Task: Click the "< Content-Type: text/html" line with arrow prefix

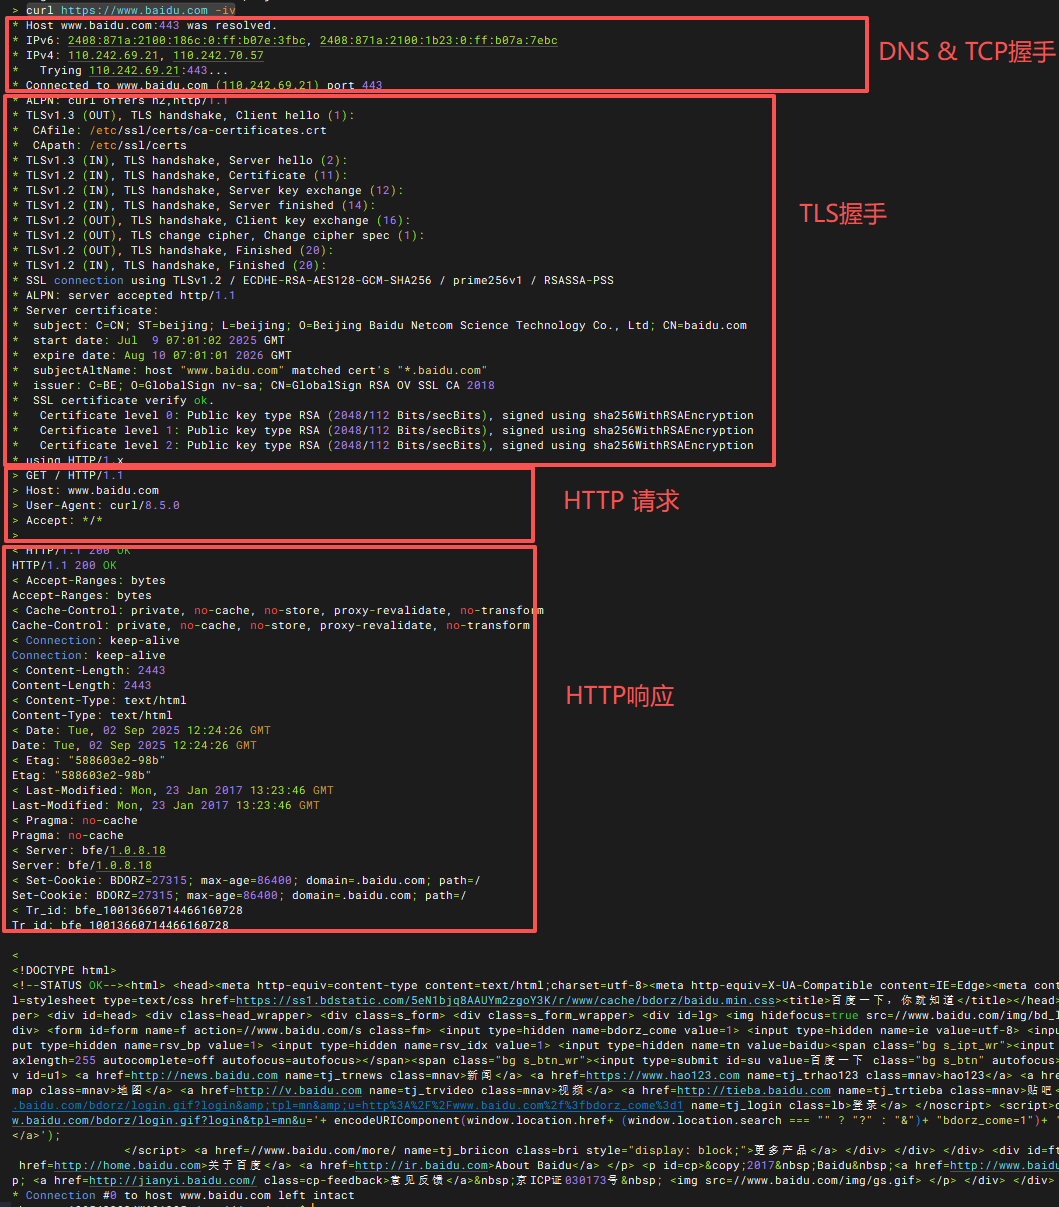Action: [99, 700]
